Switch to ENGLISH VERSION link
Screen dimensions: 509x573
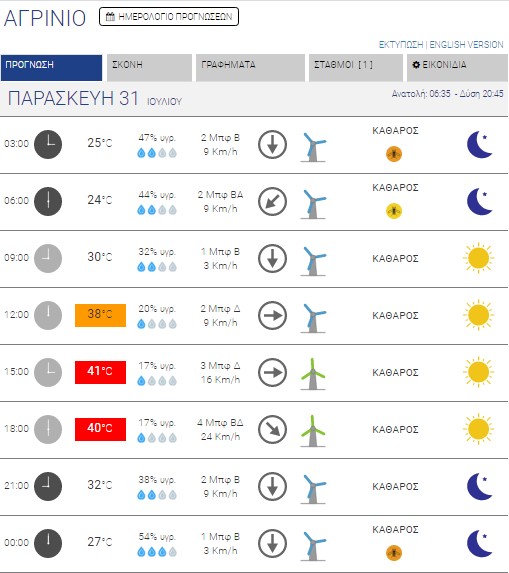point(466,45)
